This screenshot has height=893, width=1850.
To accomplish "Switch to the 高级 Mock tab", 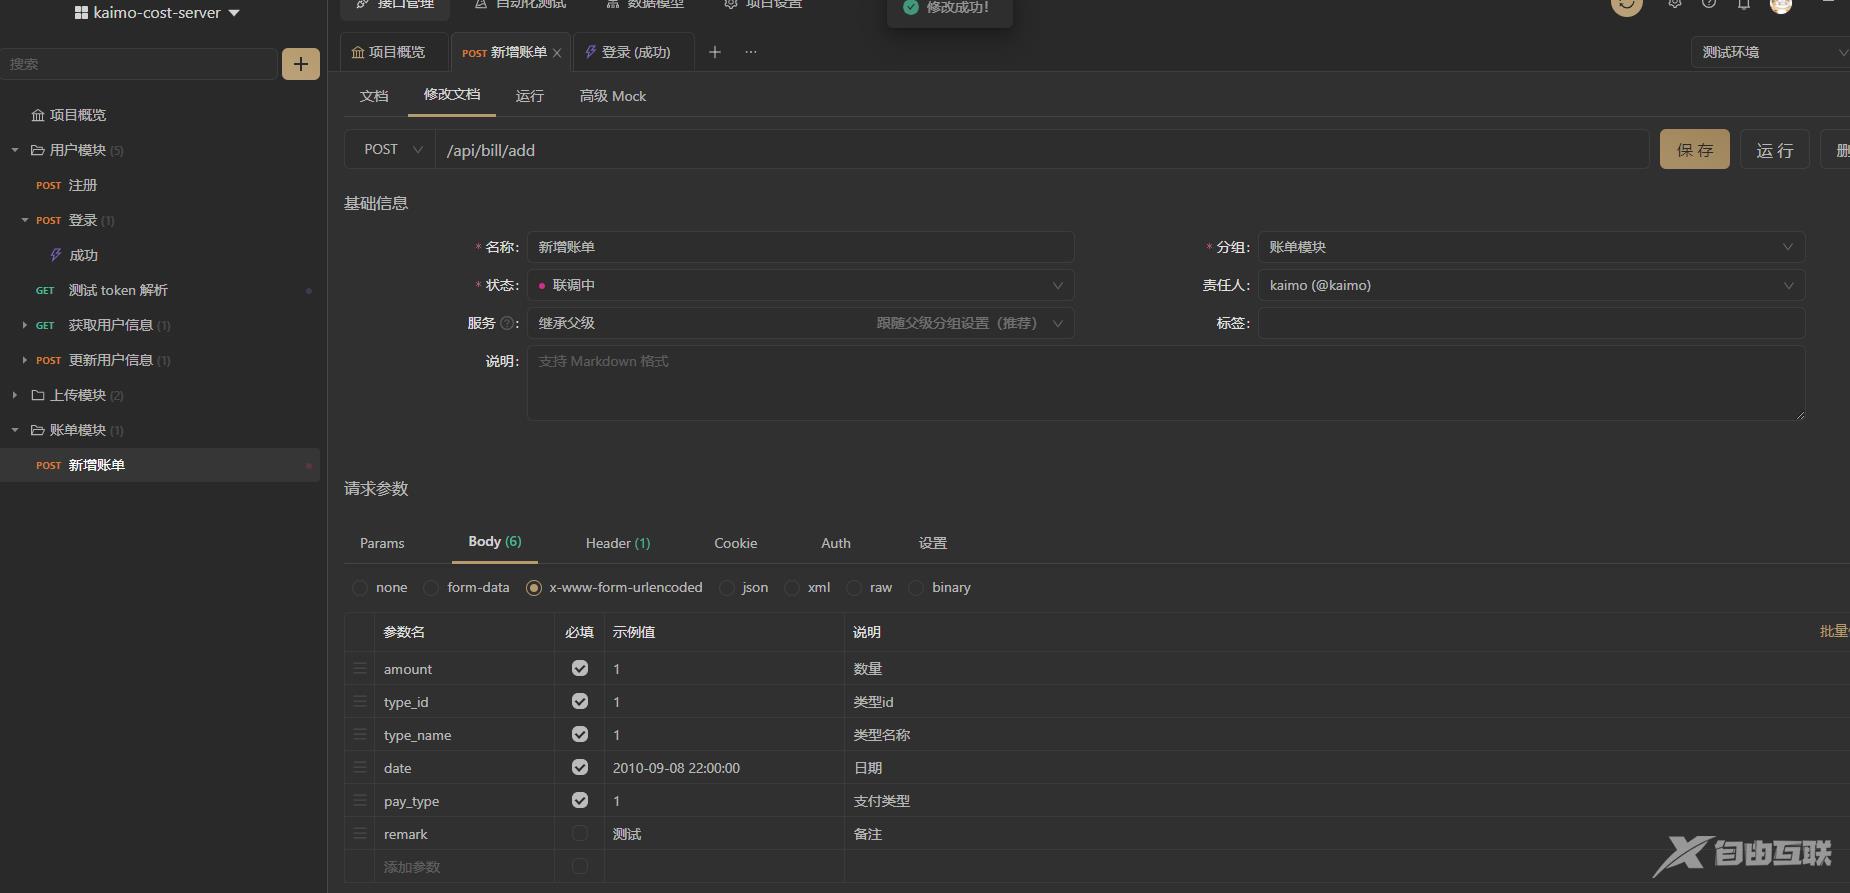I will point(613,96).
